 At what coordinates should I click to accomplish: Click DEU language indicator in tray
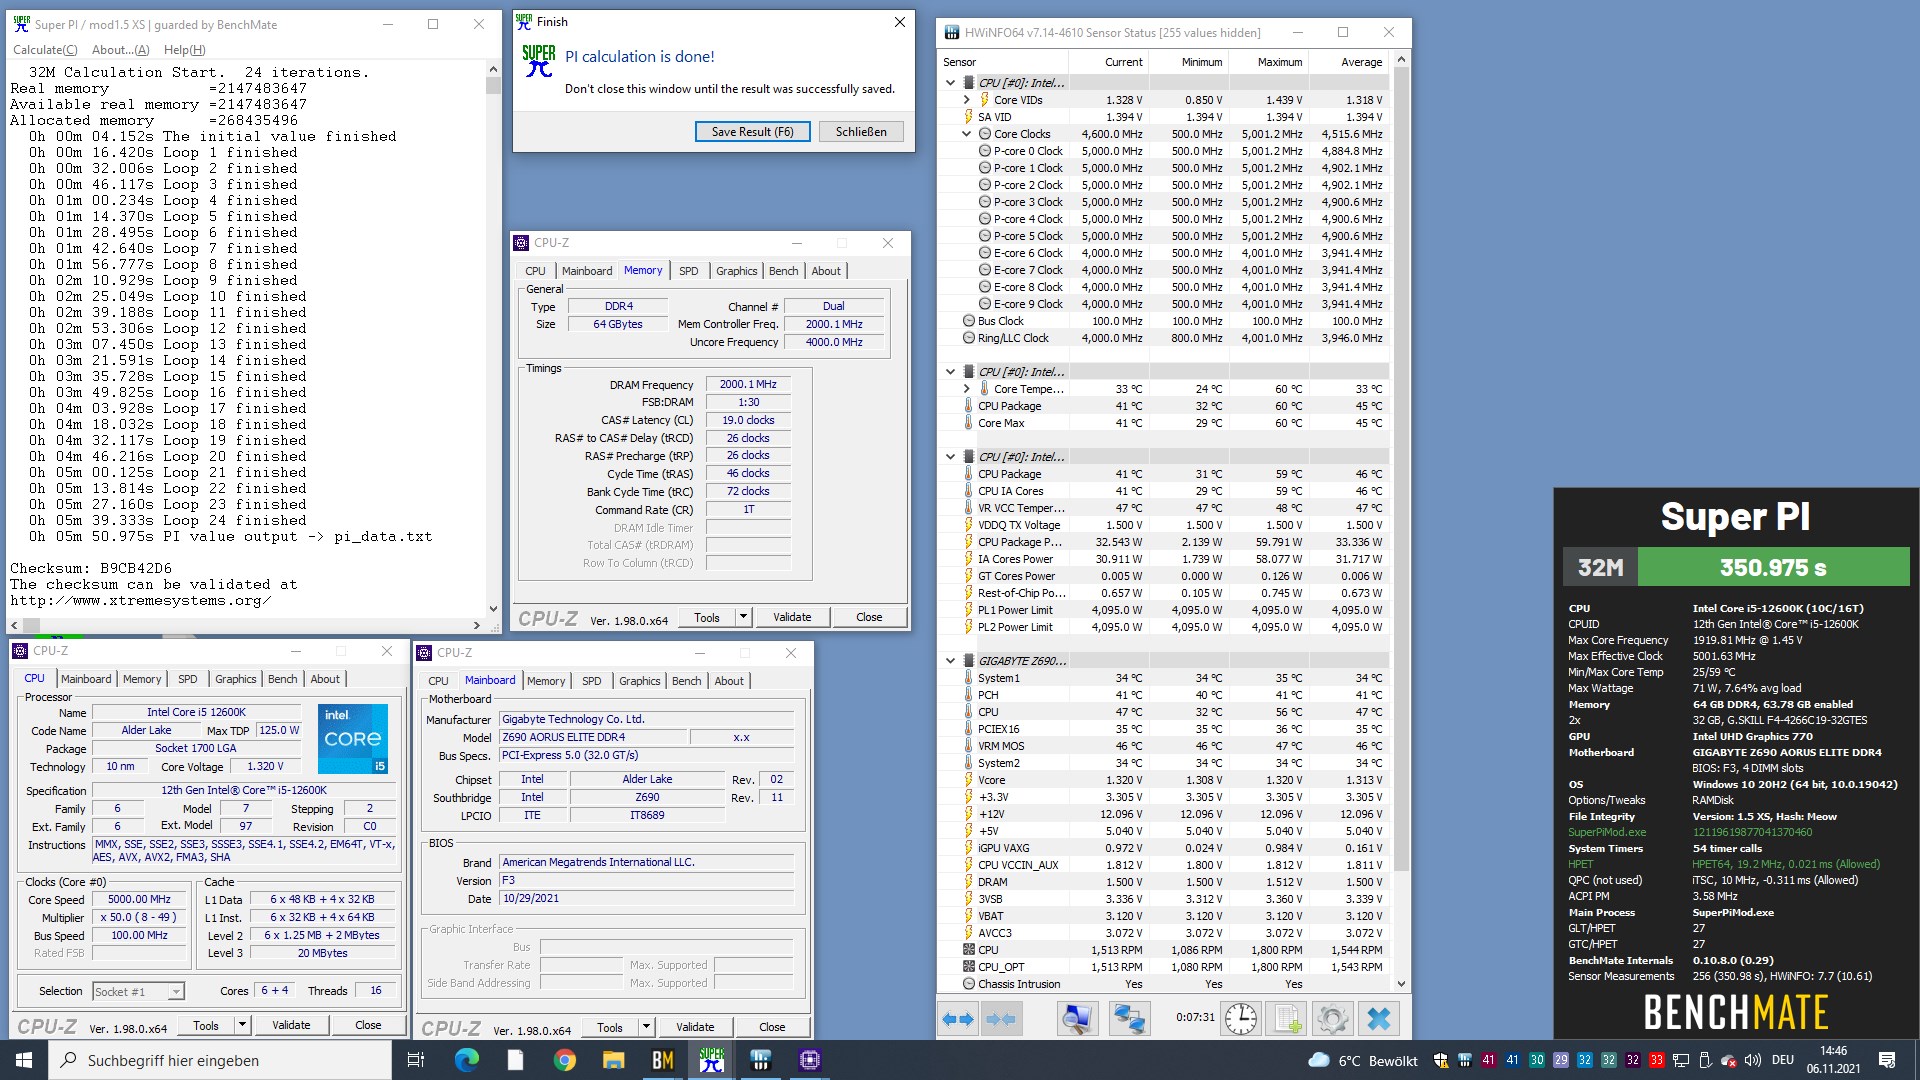[x=1782, y=1060]
